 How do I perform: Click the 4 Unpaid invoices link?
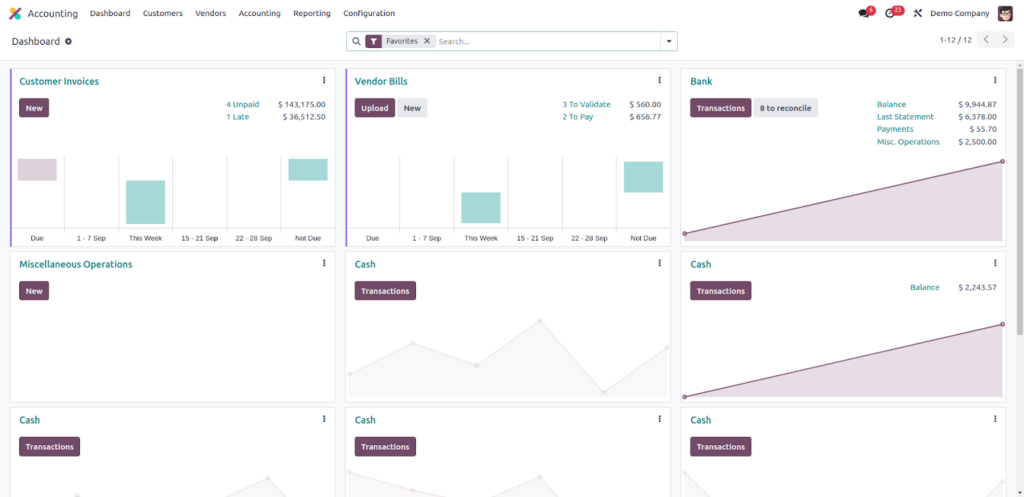(242, 104)
